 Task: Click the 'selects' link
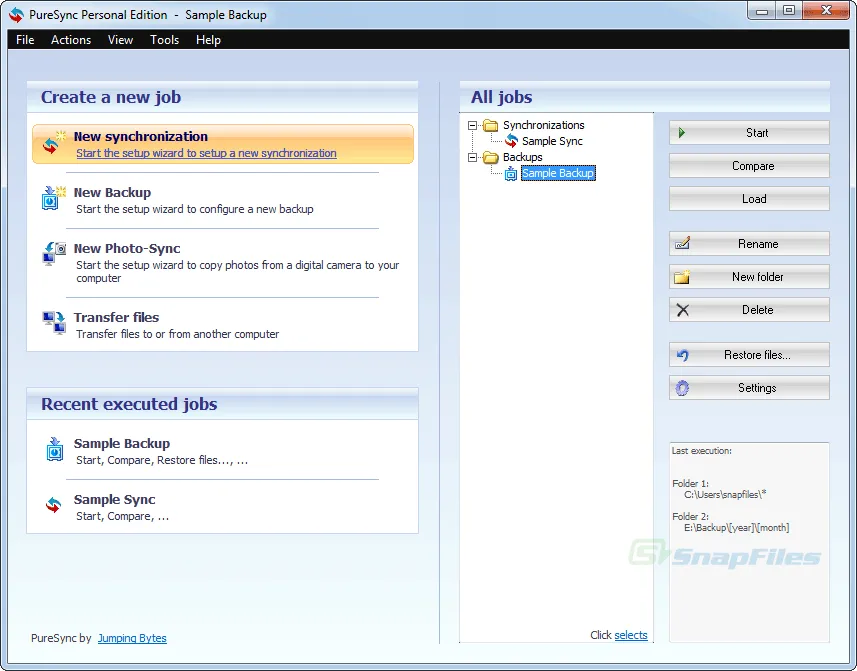(631, 635)
